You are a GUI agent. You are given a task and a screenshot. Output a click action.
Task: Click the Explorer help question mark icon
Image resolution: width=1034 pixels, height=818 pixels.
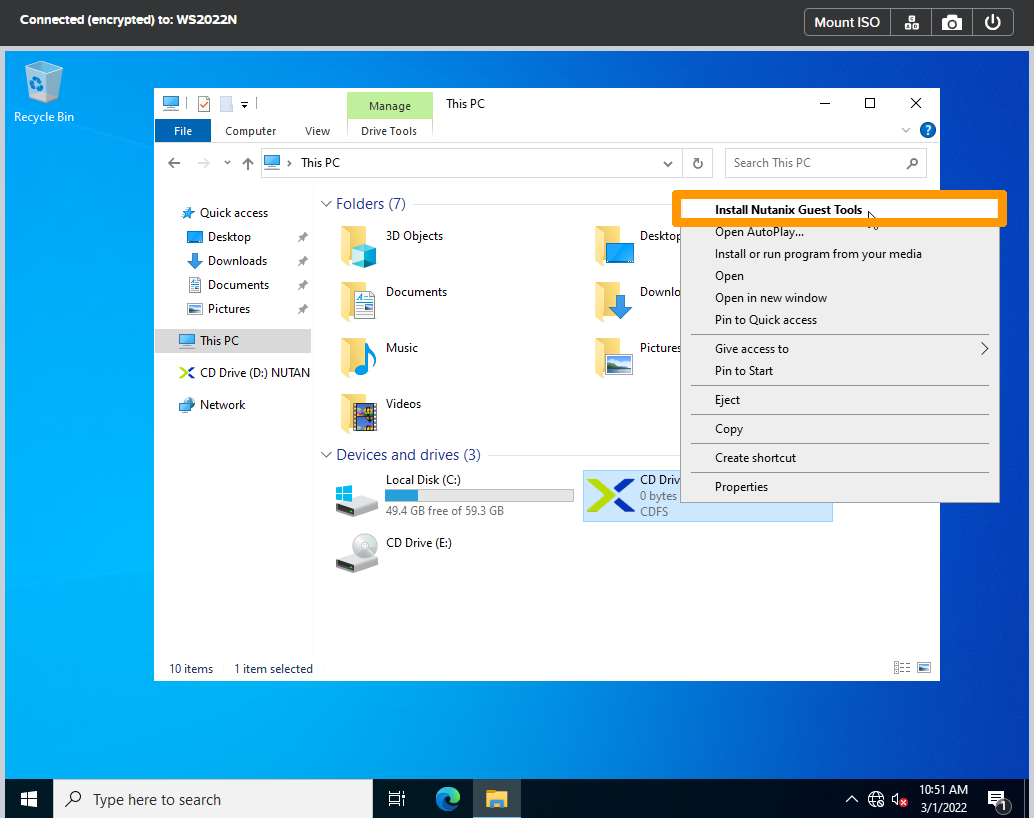927,130
